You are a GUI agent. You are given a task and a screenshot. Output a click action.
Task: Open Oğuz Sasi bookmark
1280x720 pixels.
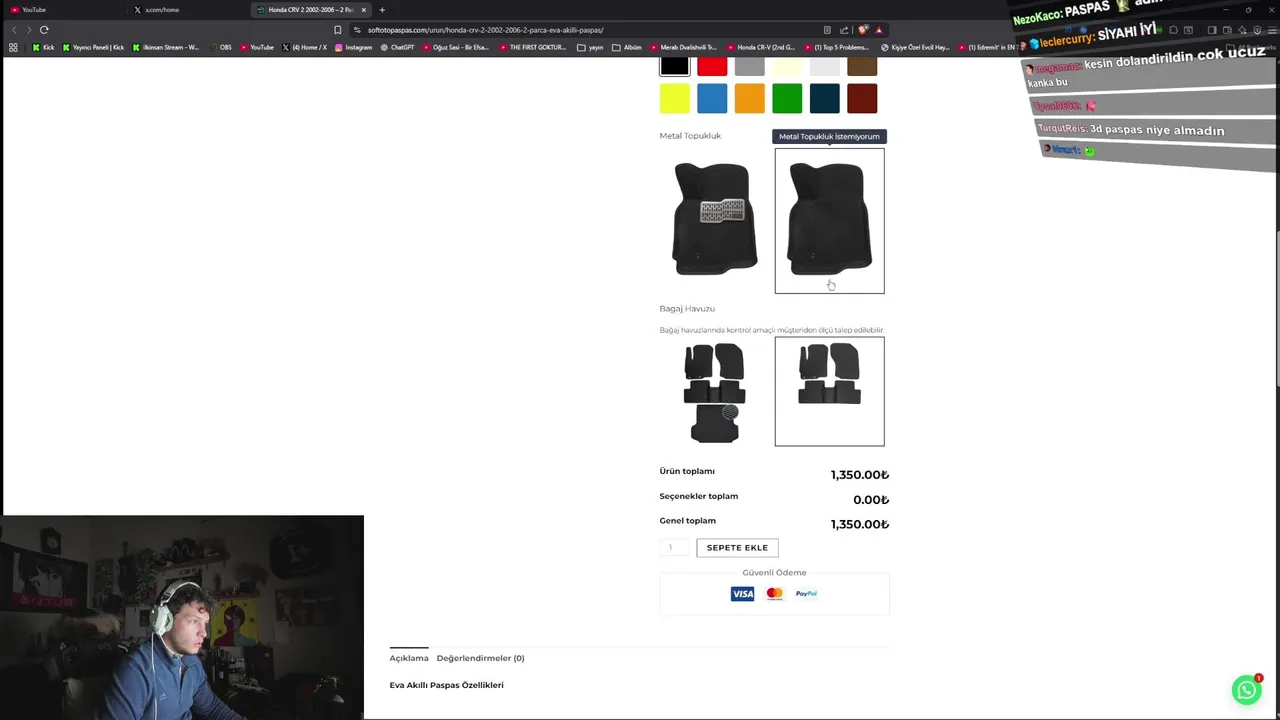coord(456,47)
